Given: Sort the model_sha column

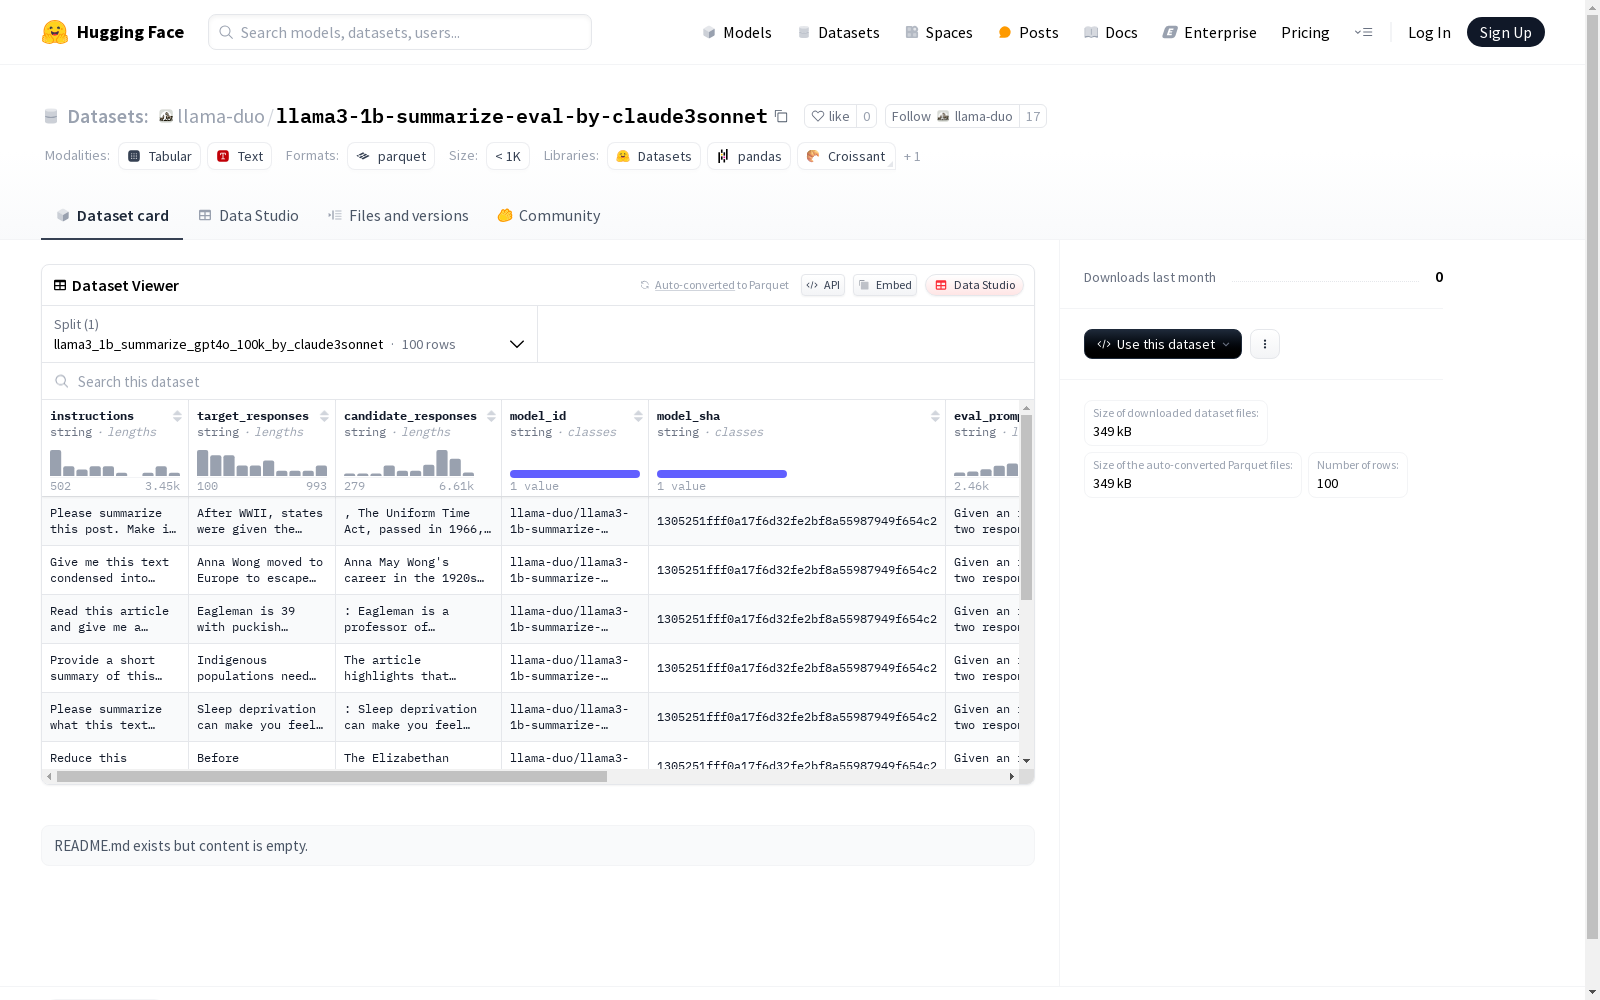Looking at the screenshot, I should point(935,416).
